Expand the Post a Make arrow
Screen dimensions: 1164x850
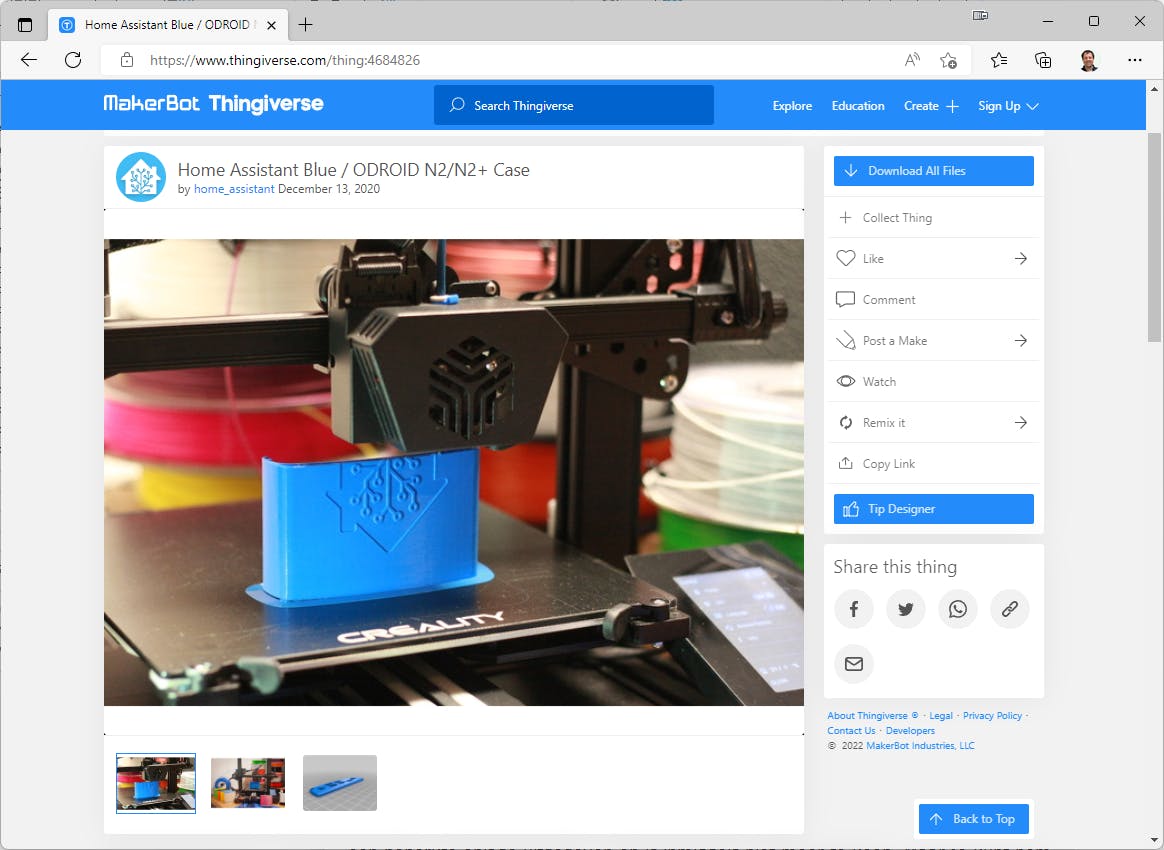(1021, 341)
